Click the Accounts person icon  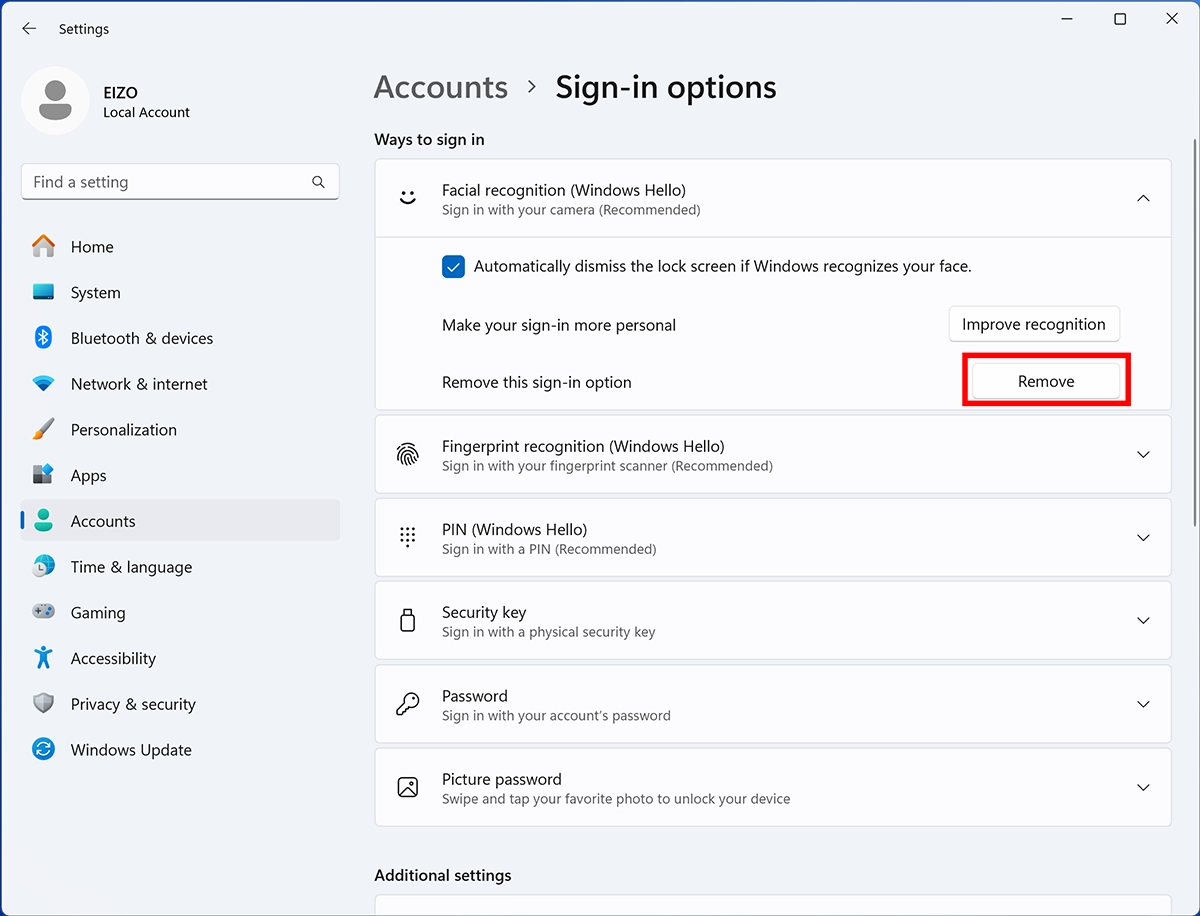(x=43, y=521)
